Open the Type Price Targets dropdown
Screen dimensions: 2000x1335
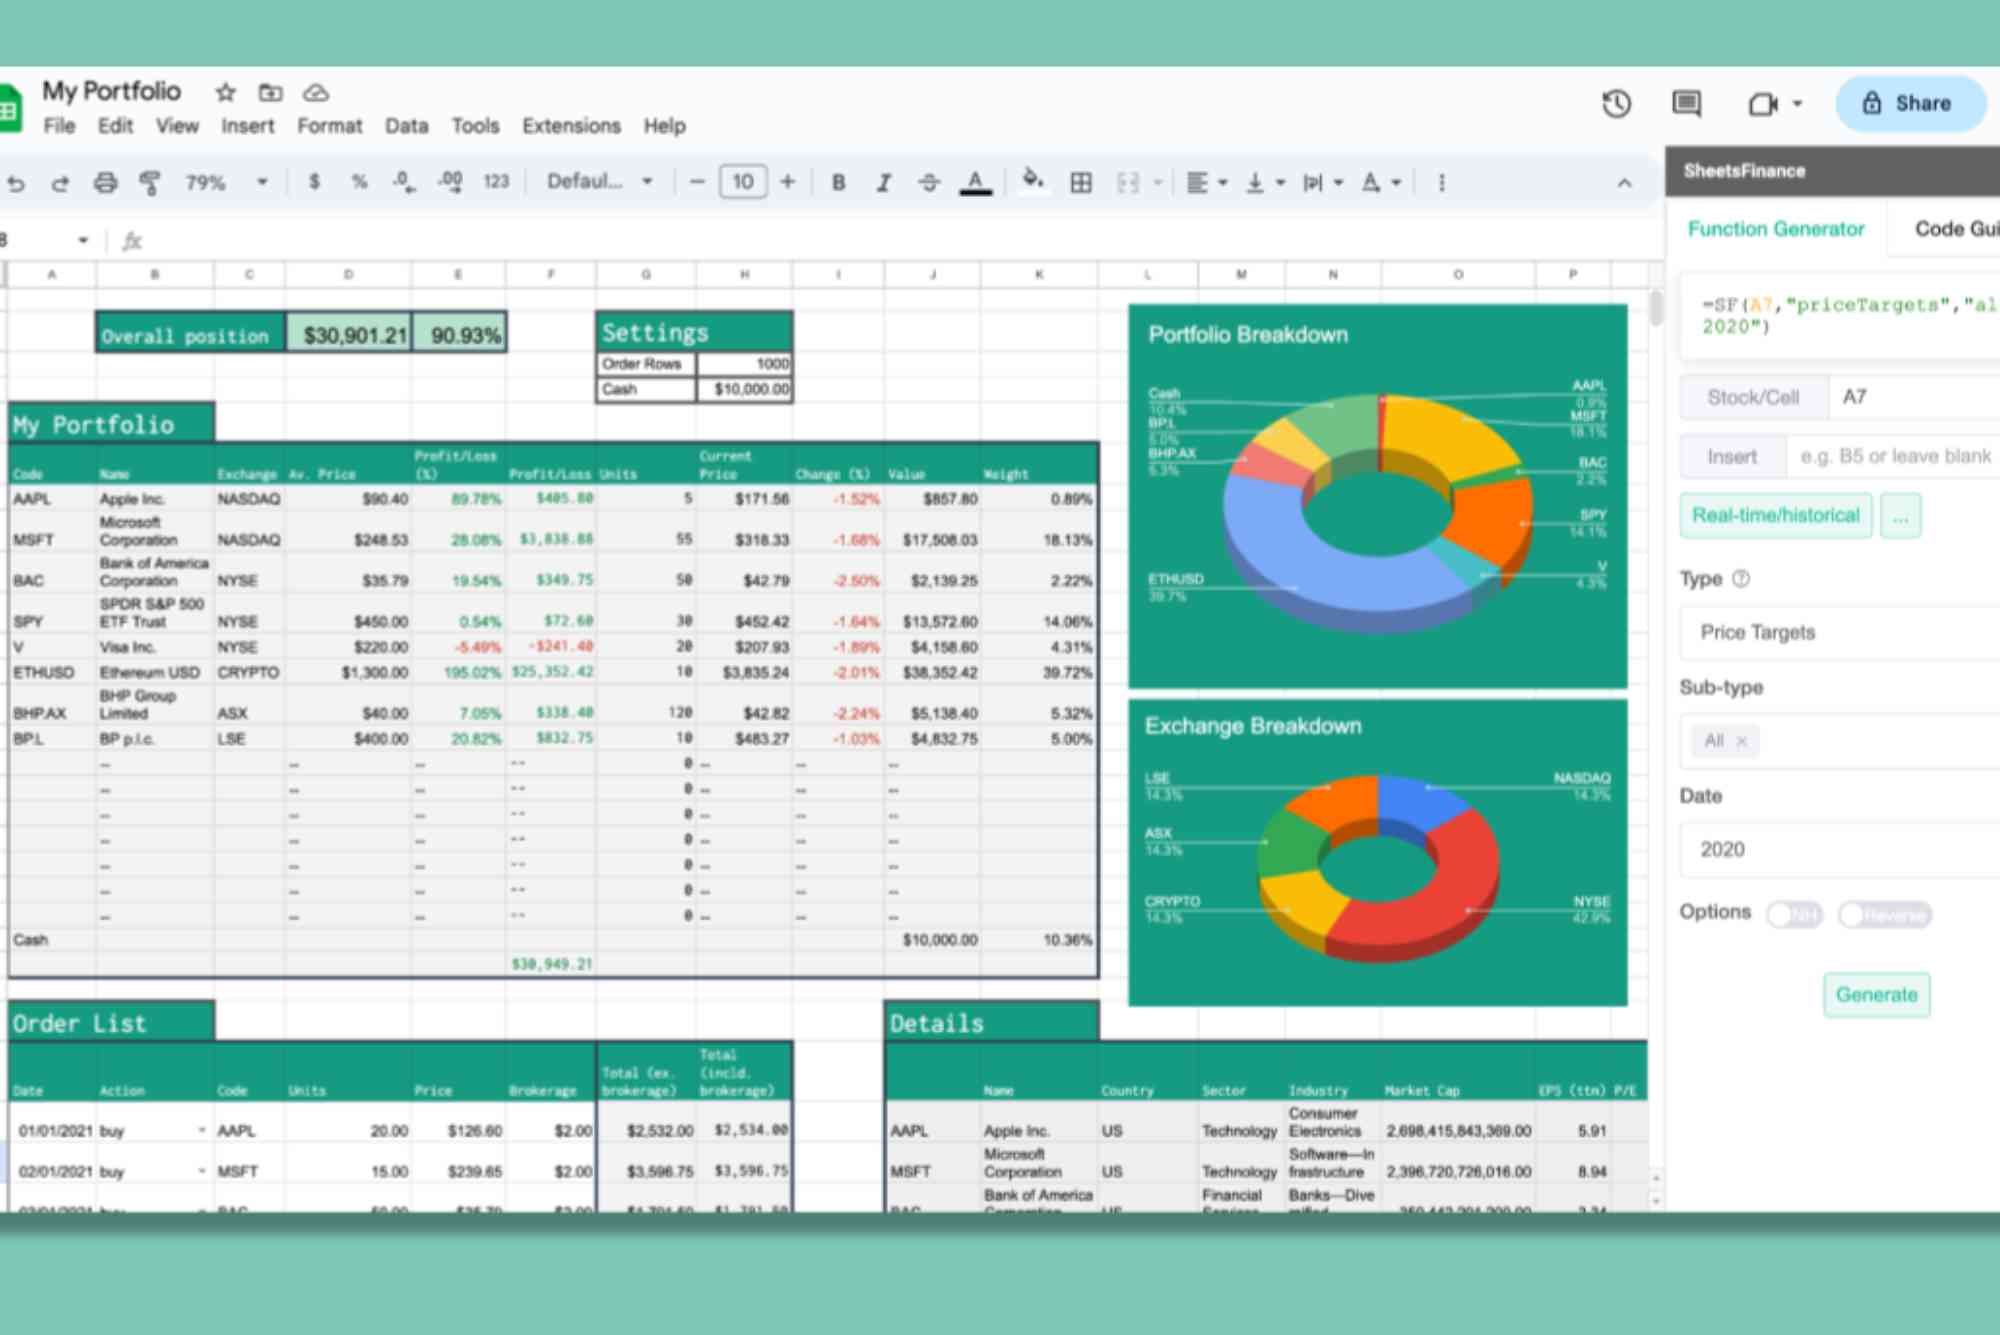1840,633
